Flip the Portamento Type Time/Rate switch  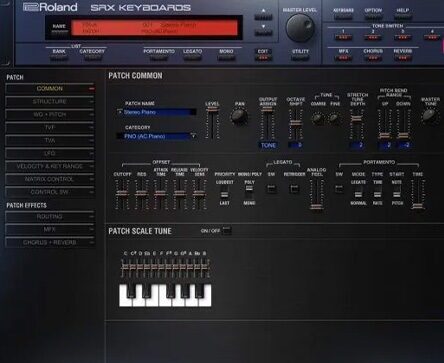click(x=377, y=193)
